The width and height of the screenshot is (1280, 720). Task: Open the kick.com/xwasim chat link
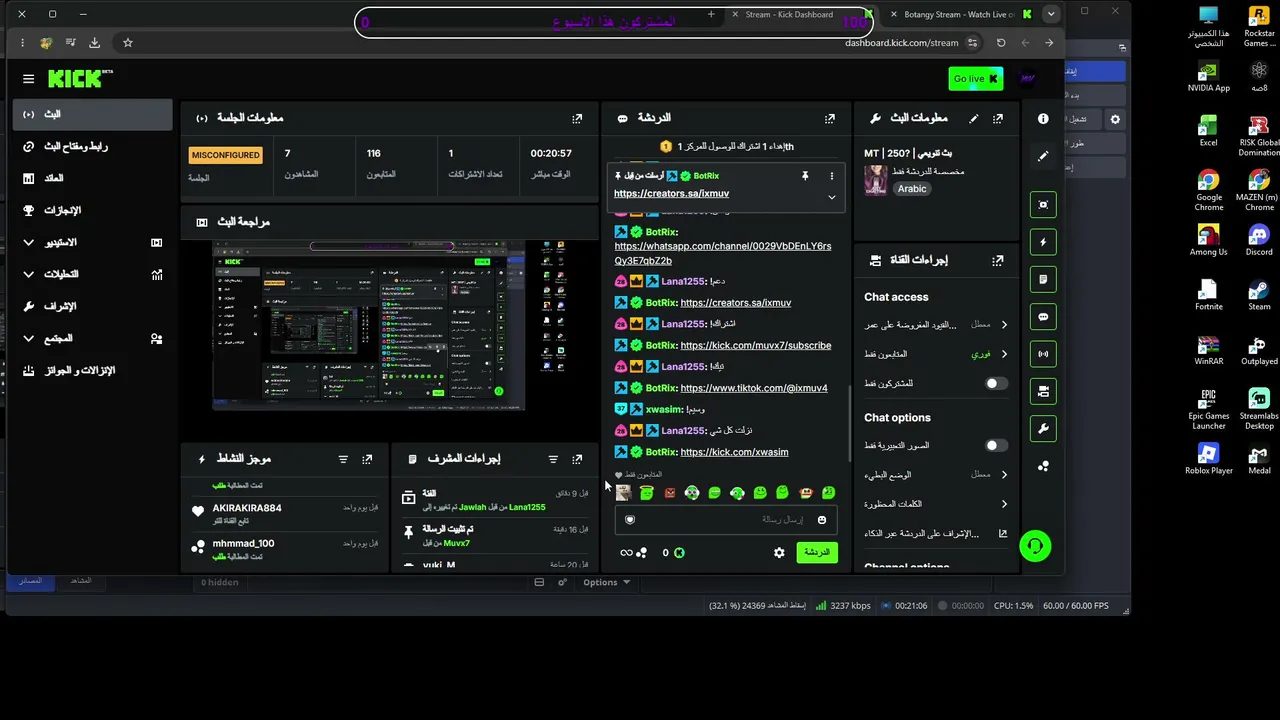(734, 452)
